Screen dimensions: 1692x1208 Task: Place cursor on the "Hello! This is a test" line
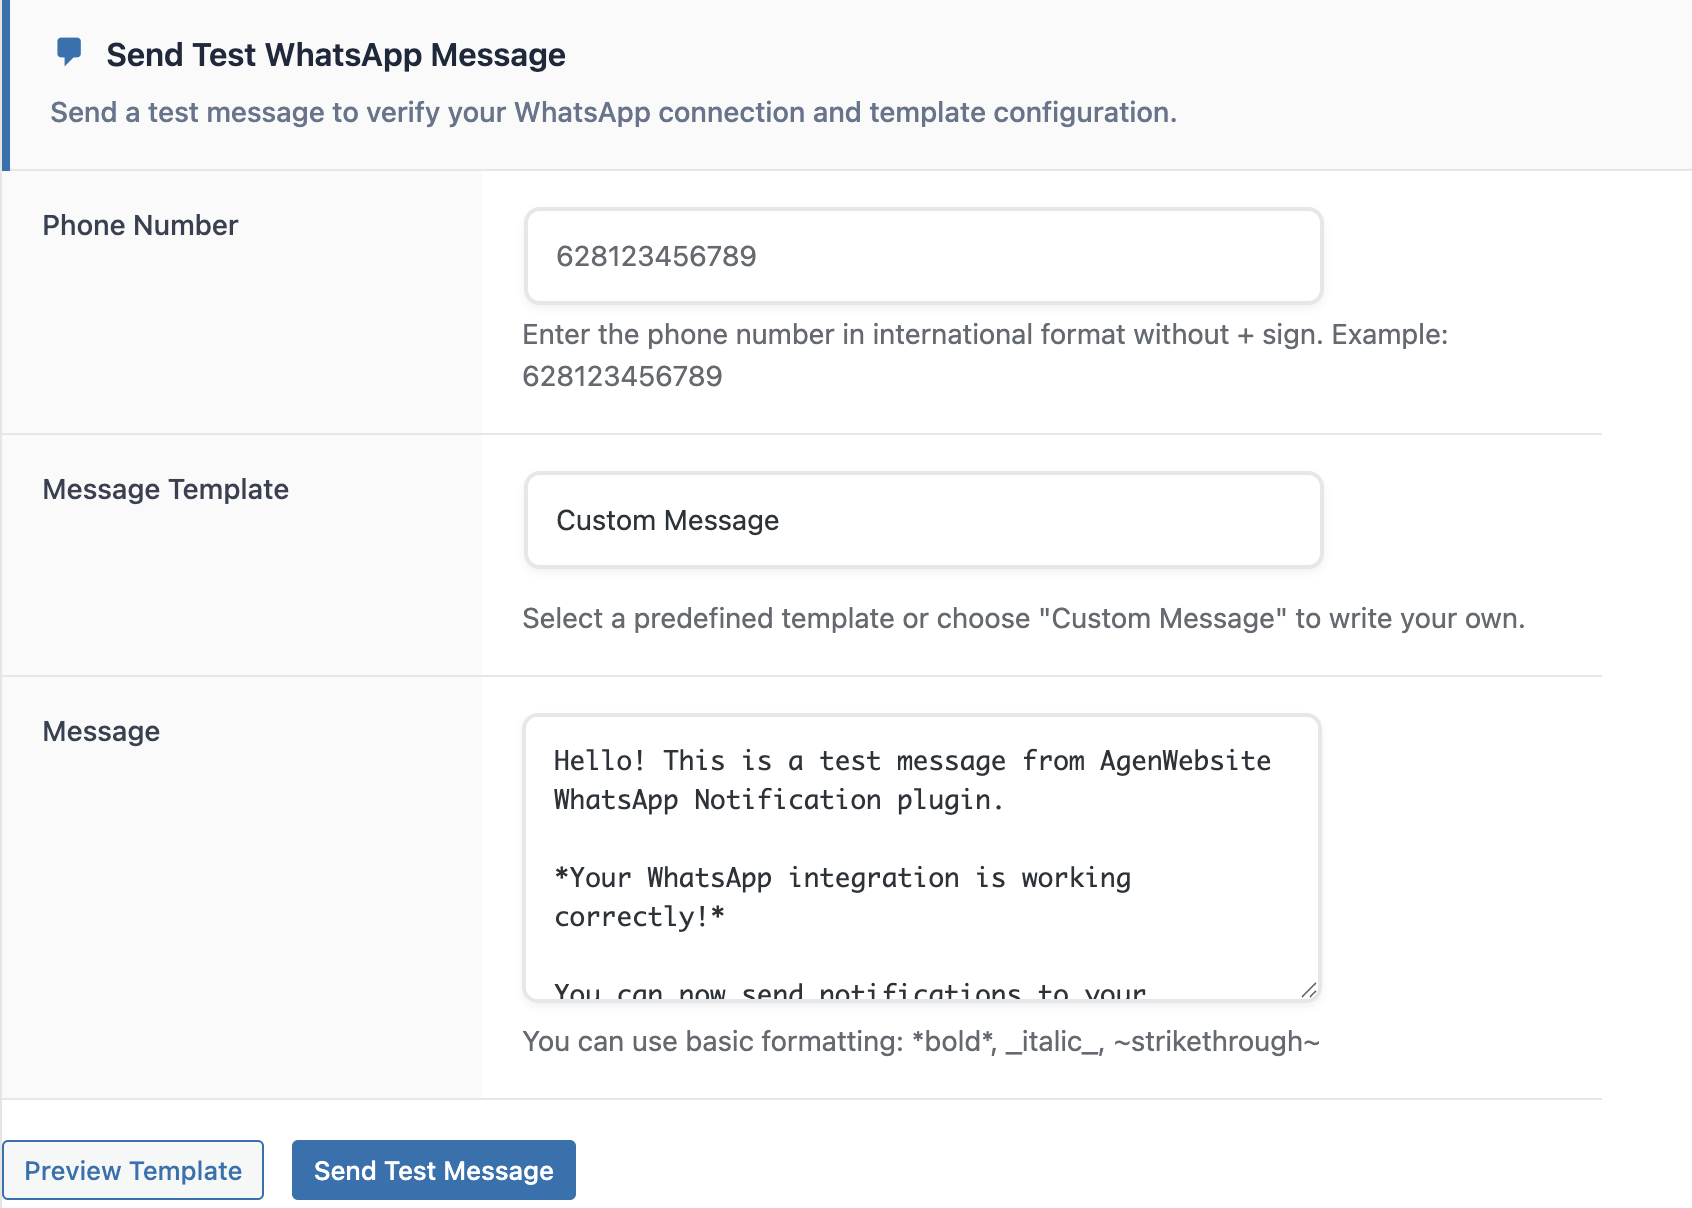(912, 761)
